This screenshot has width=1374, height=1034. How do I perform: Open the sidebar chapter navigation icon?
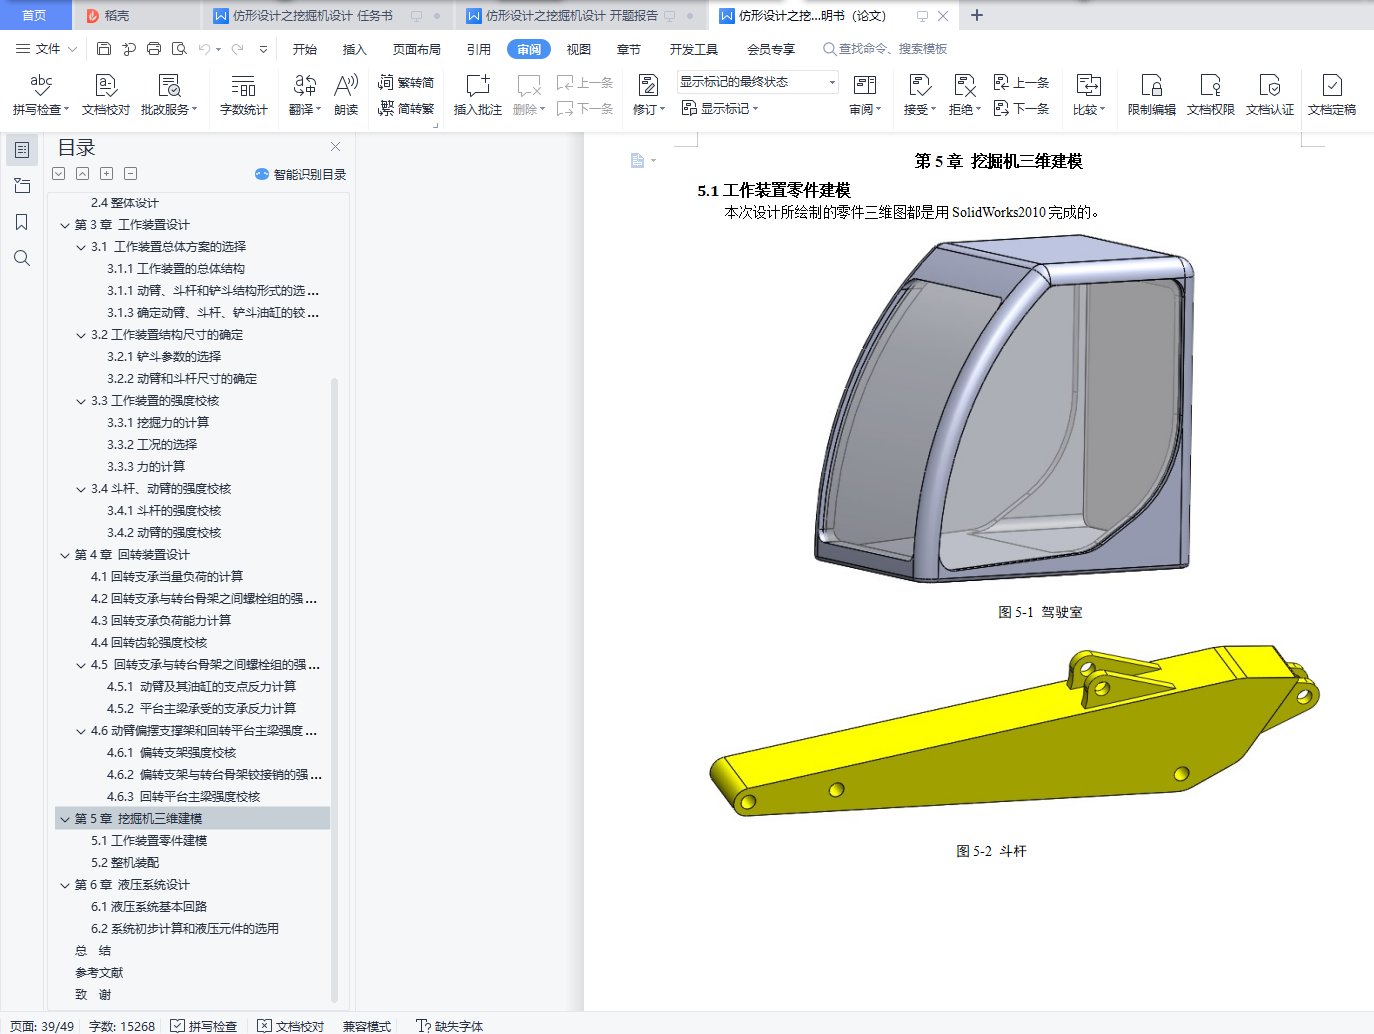tap(21, 186)
